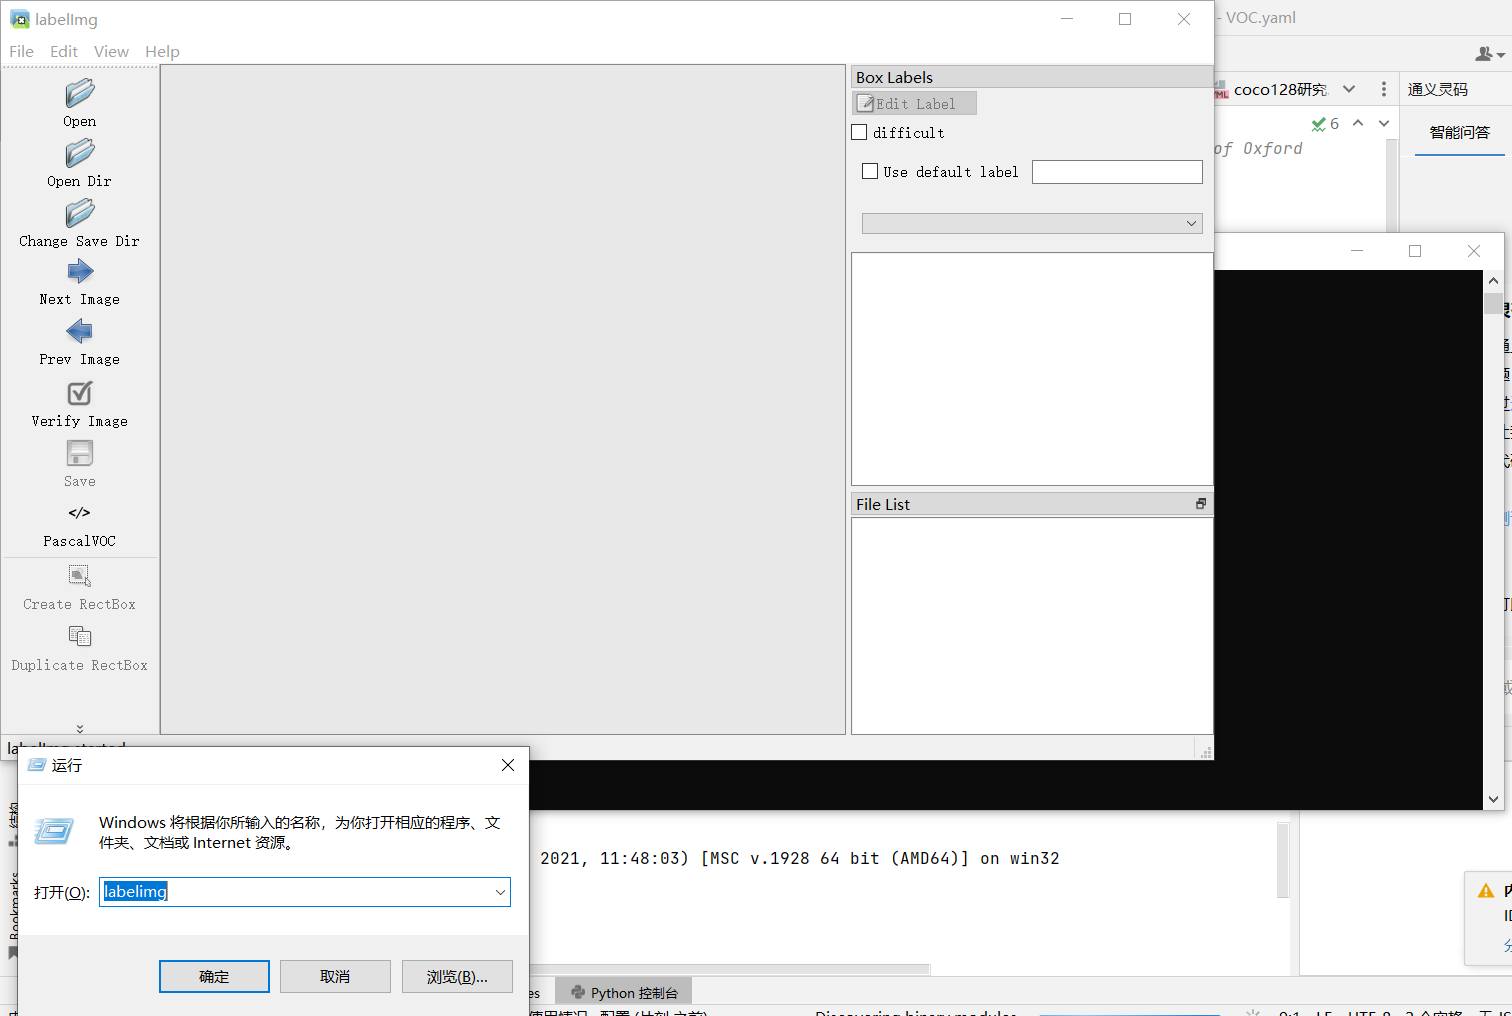
Task: Switch to the Python 控制台 tab
Action: [624, 993]
